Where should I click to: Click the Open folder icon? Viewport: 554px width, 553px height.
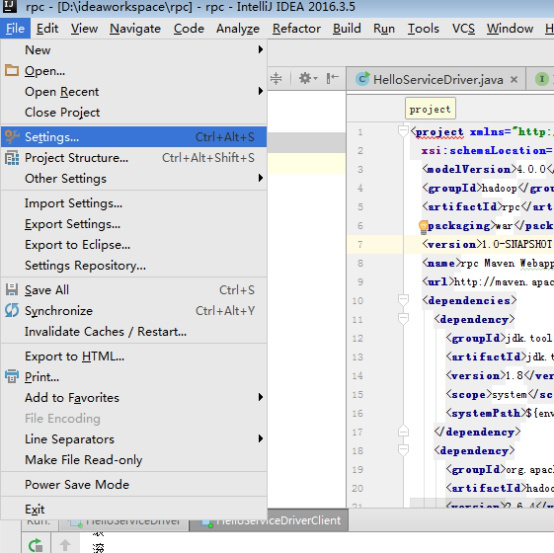click(12, 70)
